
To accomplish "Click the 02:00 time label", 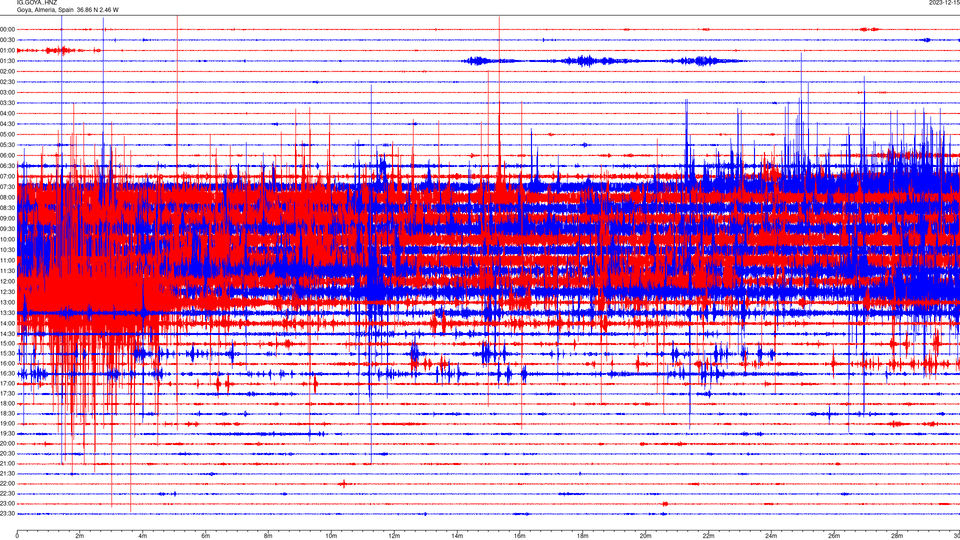I will coord(8,71).
